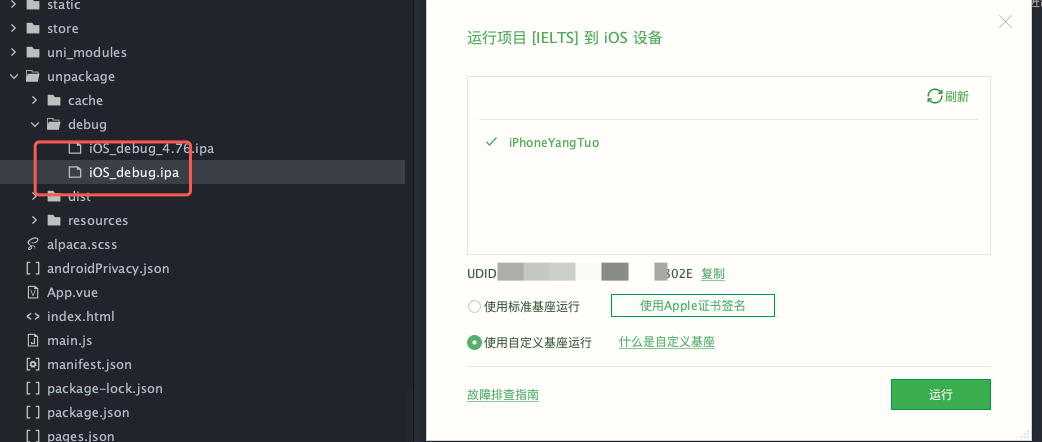Click the iOS_debug_4.76.ipa file icon
Image resolution: width=1042 pixels, height=442 pixels.
(x=75, y=148)
